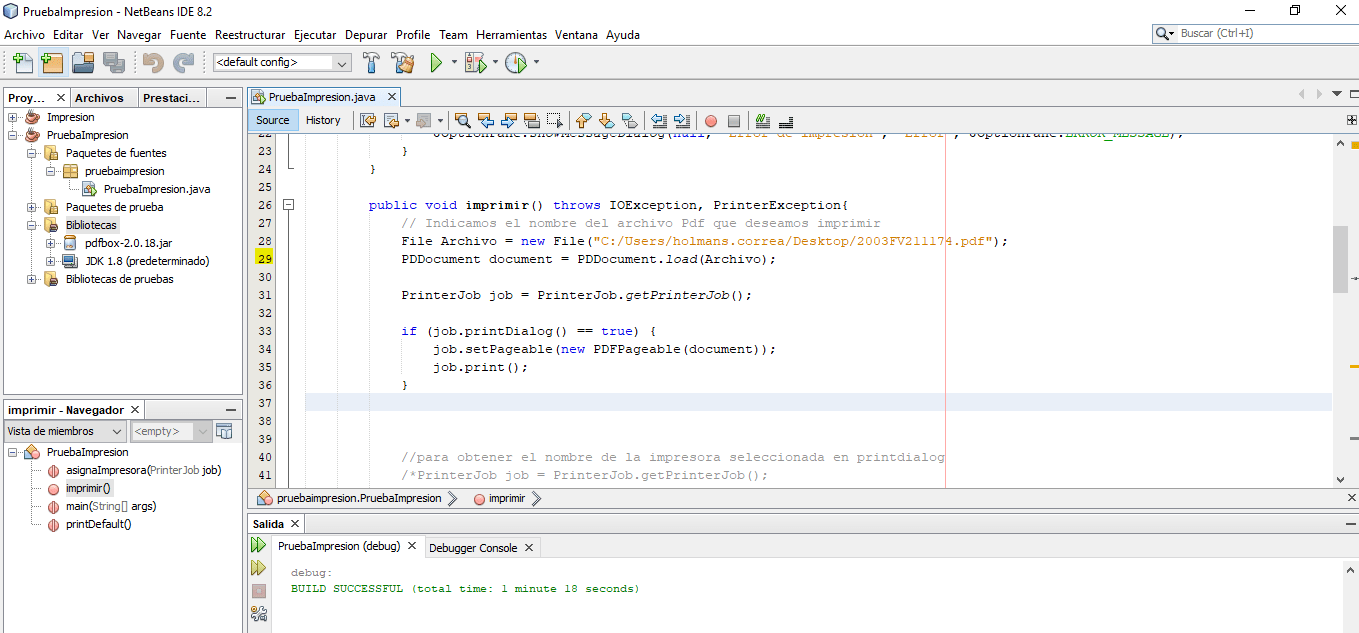This screenshot has height=633, width=1359.
Task: Open the <default config> dropdown
Action: tap(343, 62)
